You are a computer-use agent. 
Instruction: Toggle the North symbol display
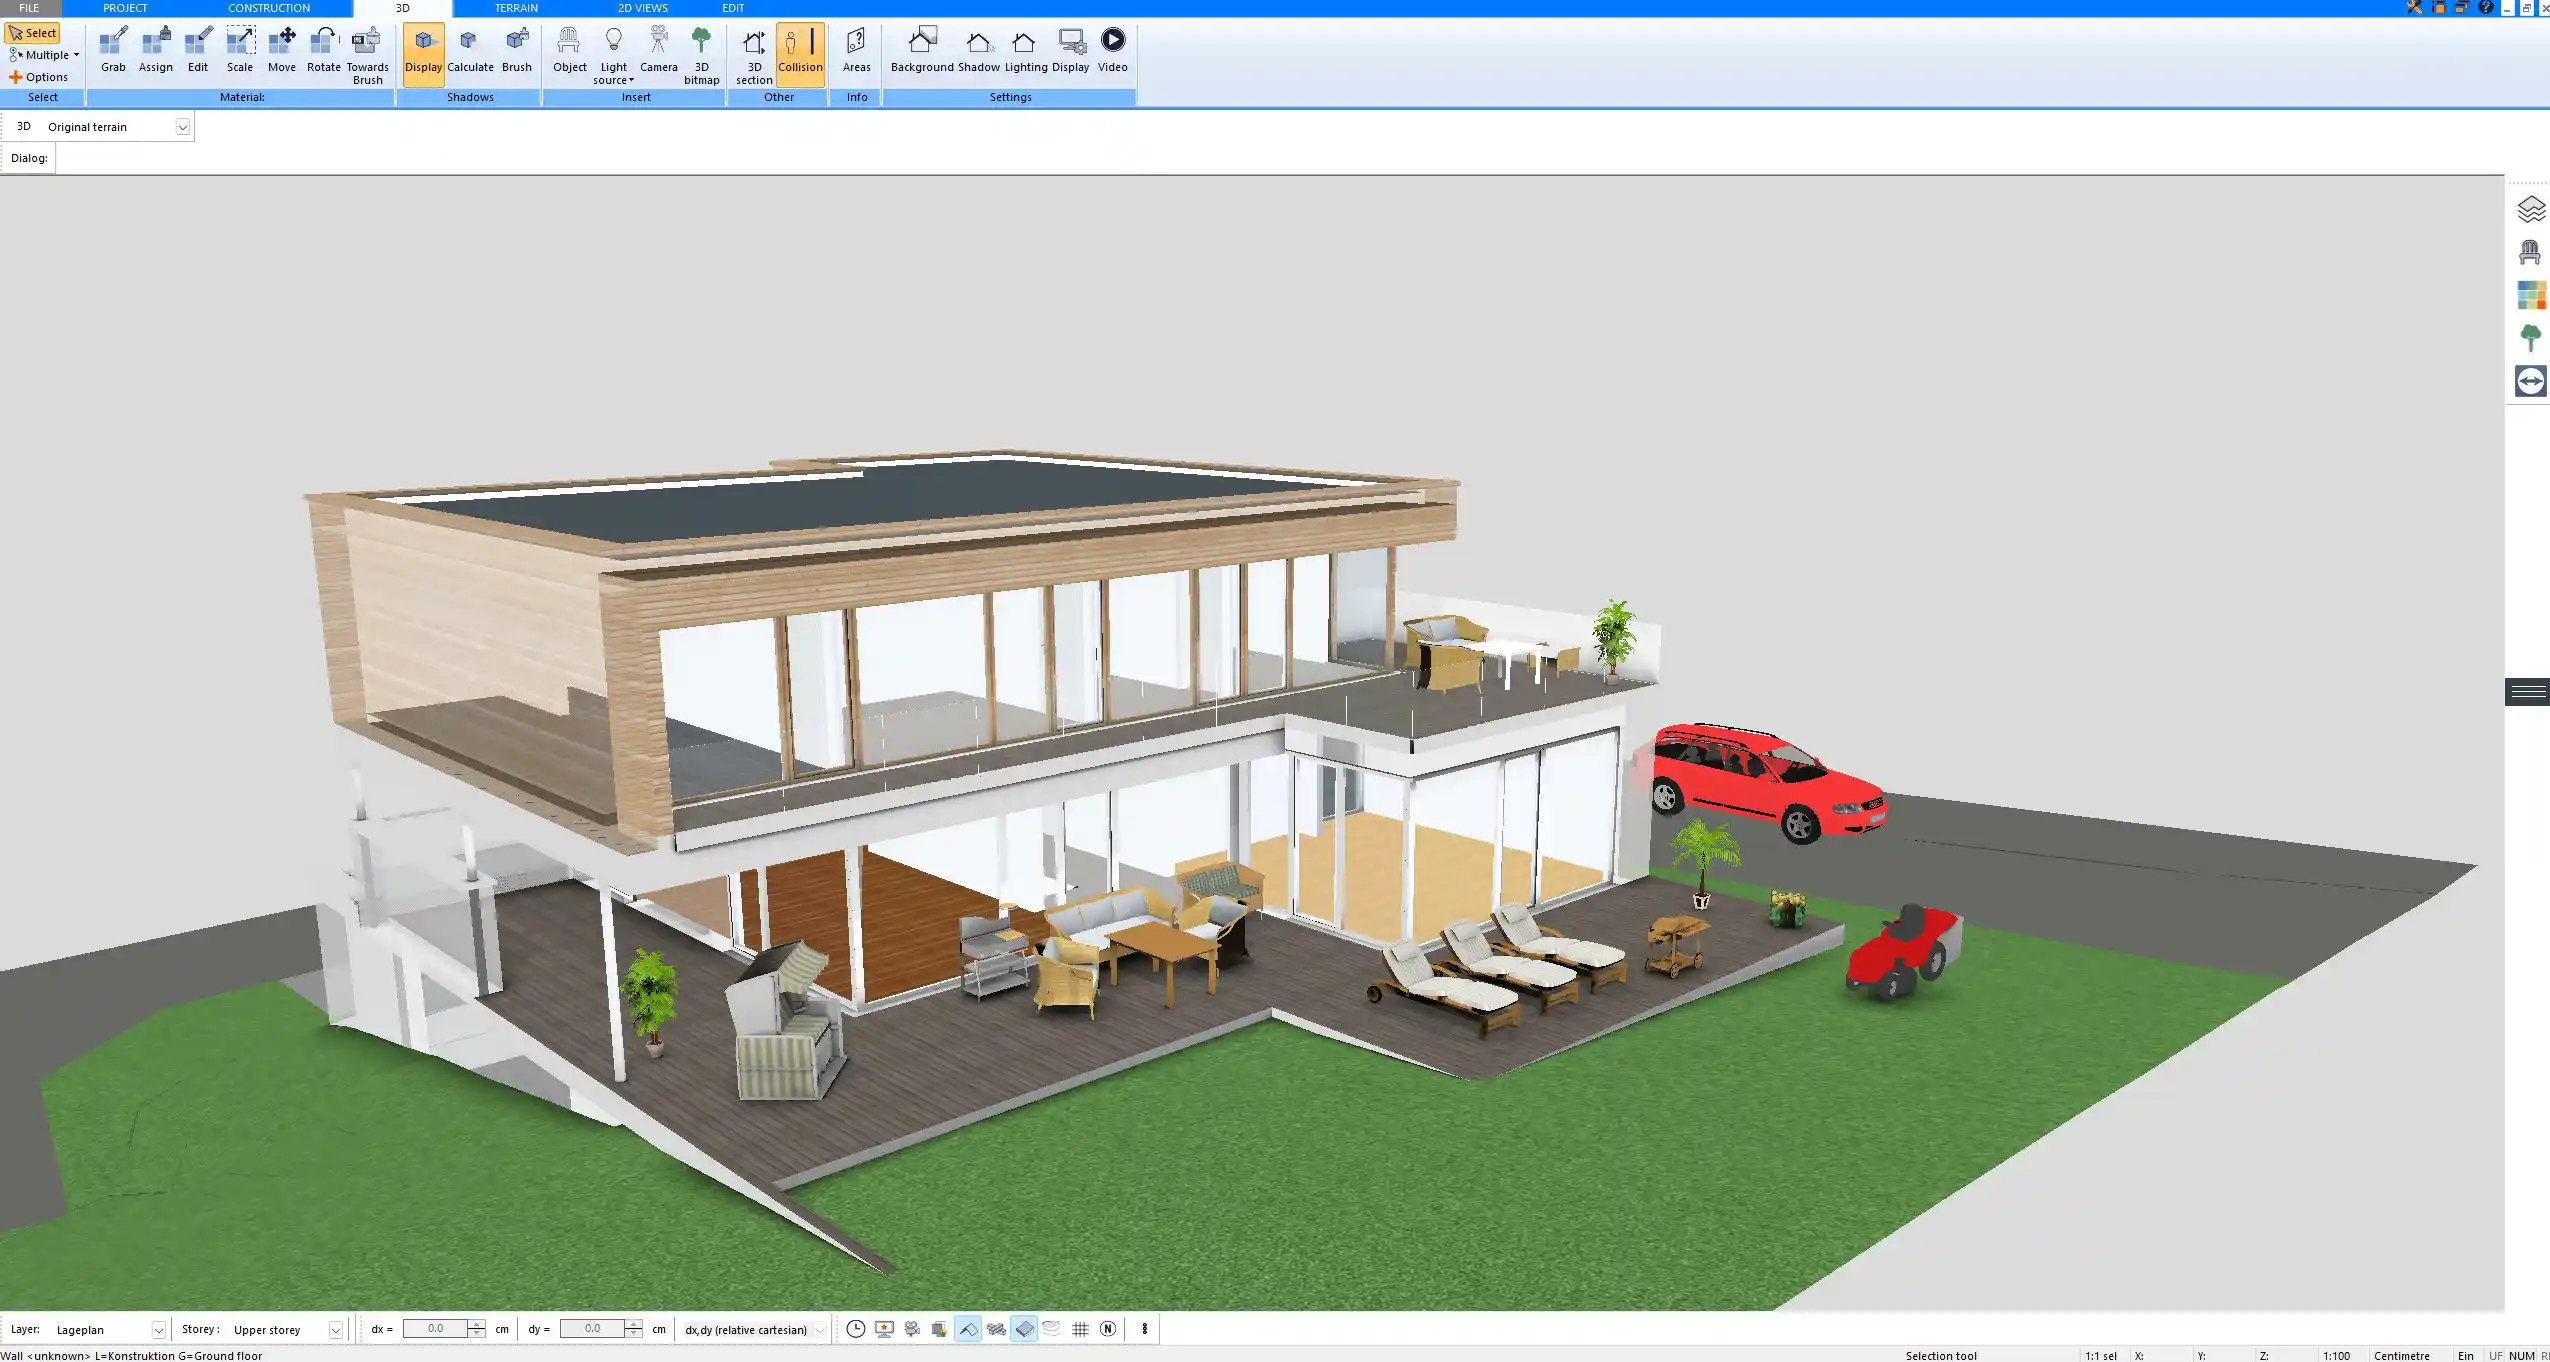[x=1107, y=1328]
